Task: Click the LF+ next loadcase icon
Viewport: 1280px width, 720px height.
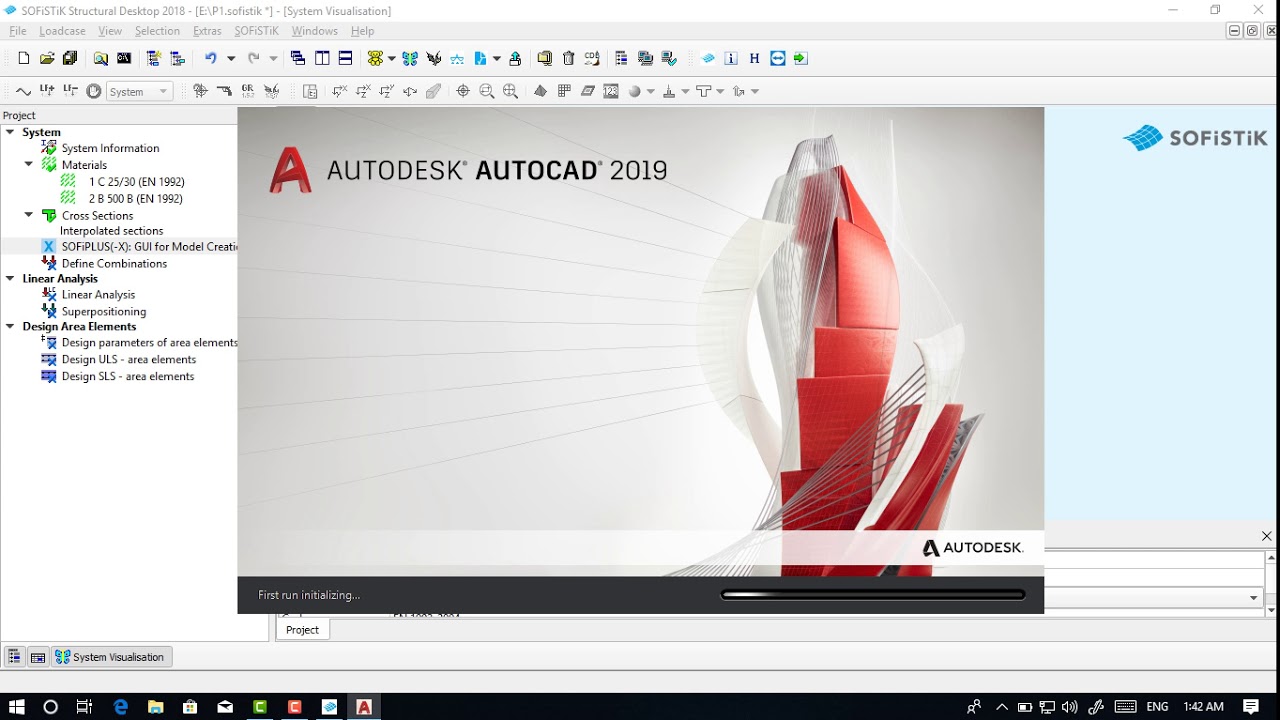Action: pyautogui.click(x=47, y=91)
